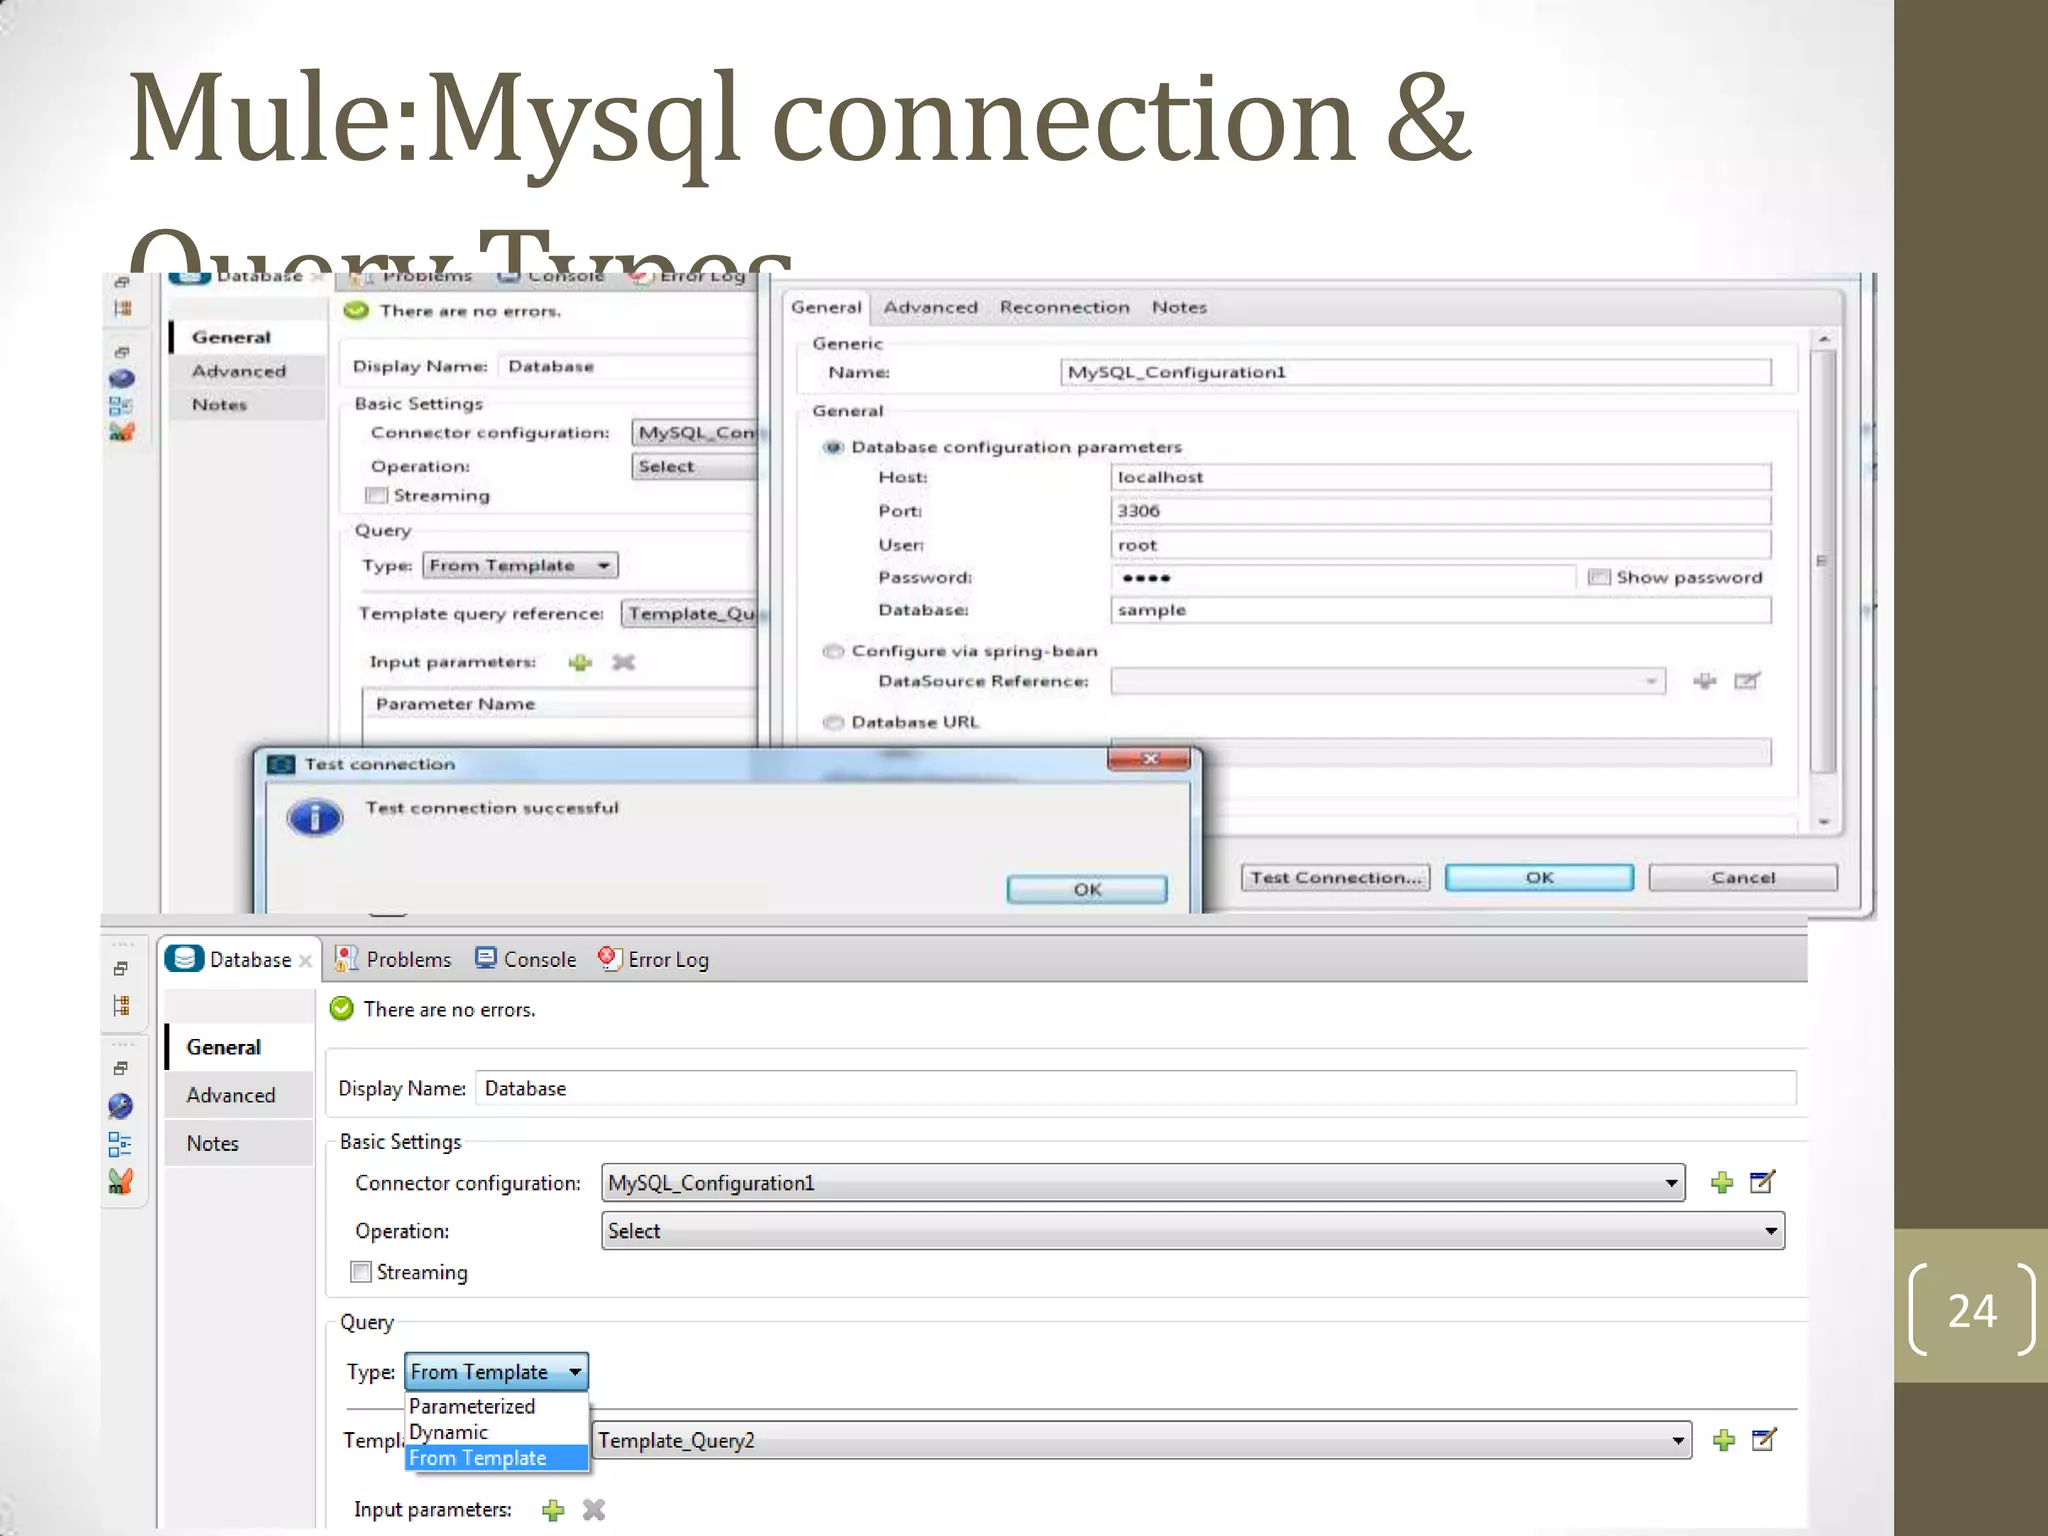Remove input parameter in lower panel
Image resolution: width=2048 pixels, height=1536 pixels.
coord(594,1510)
